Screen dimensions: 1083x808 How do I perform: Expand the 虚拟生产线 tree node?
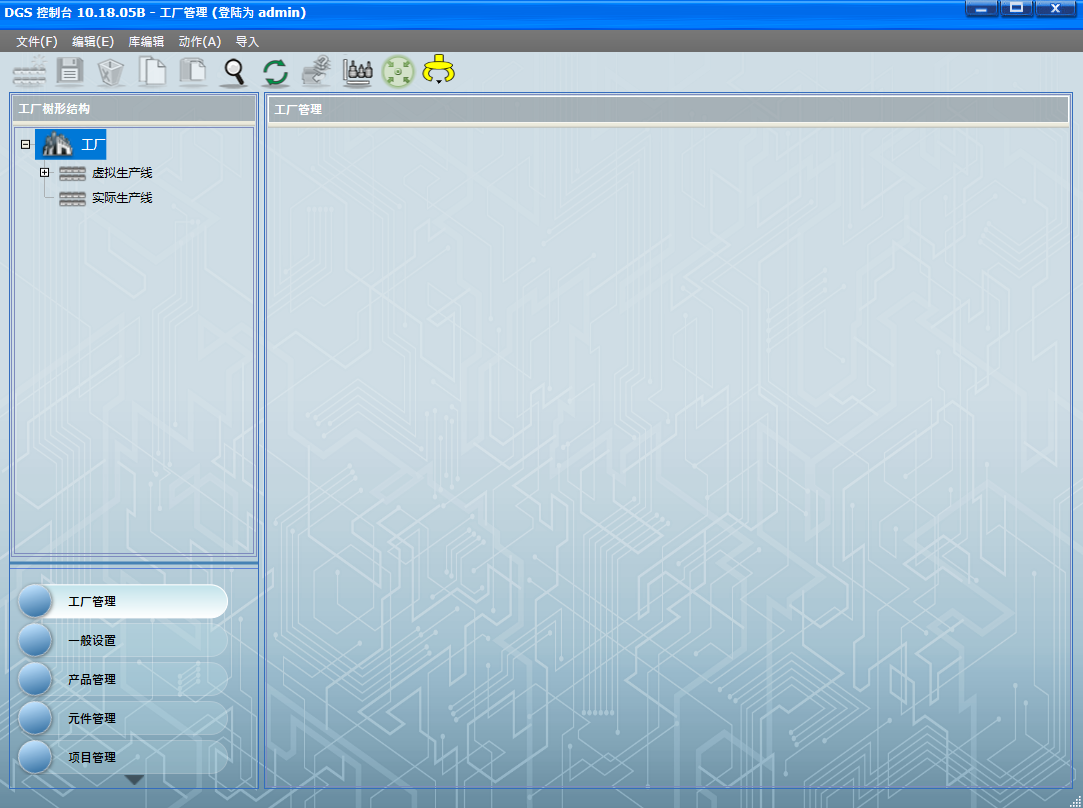(44, 173)
